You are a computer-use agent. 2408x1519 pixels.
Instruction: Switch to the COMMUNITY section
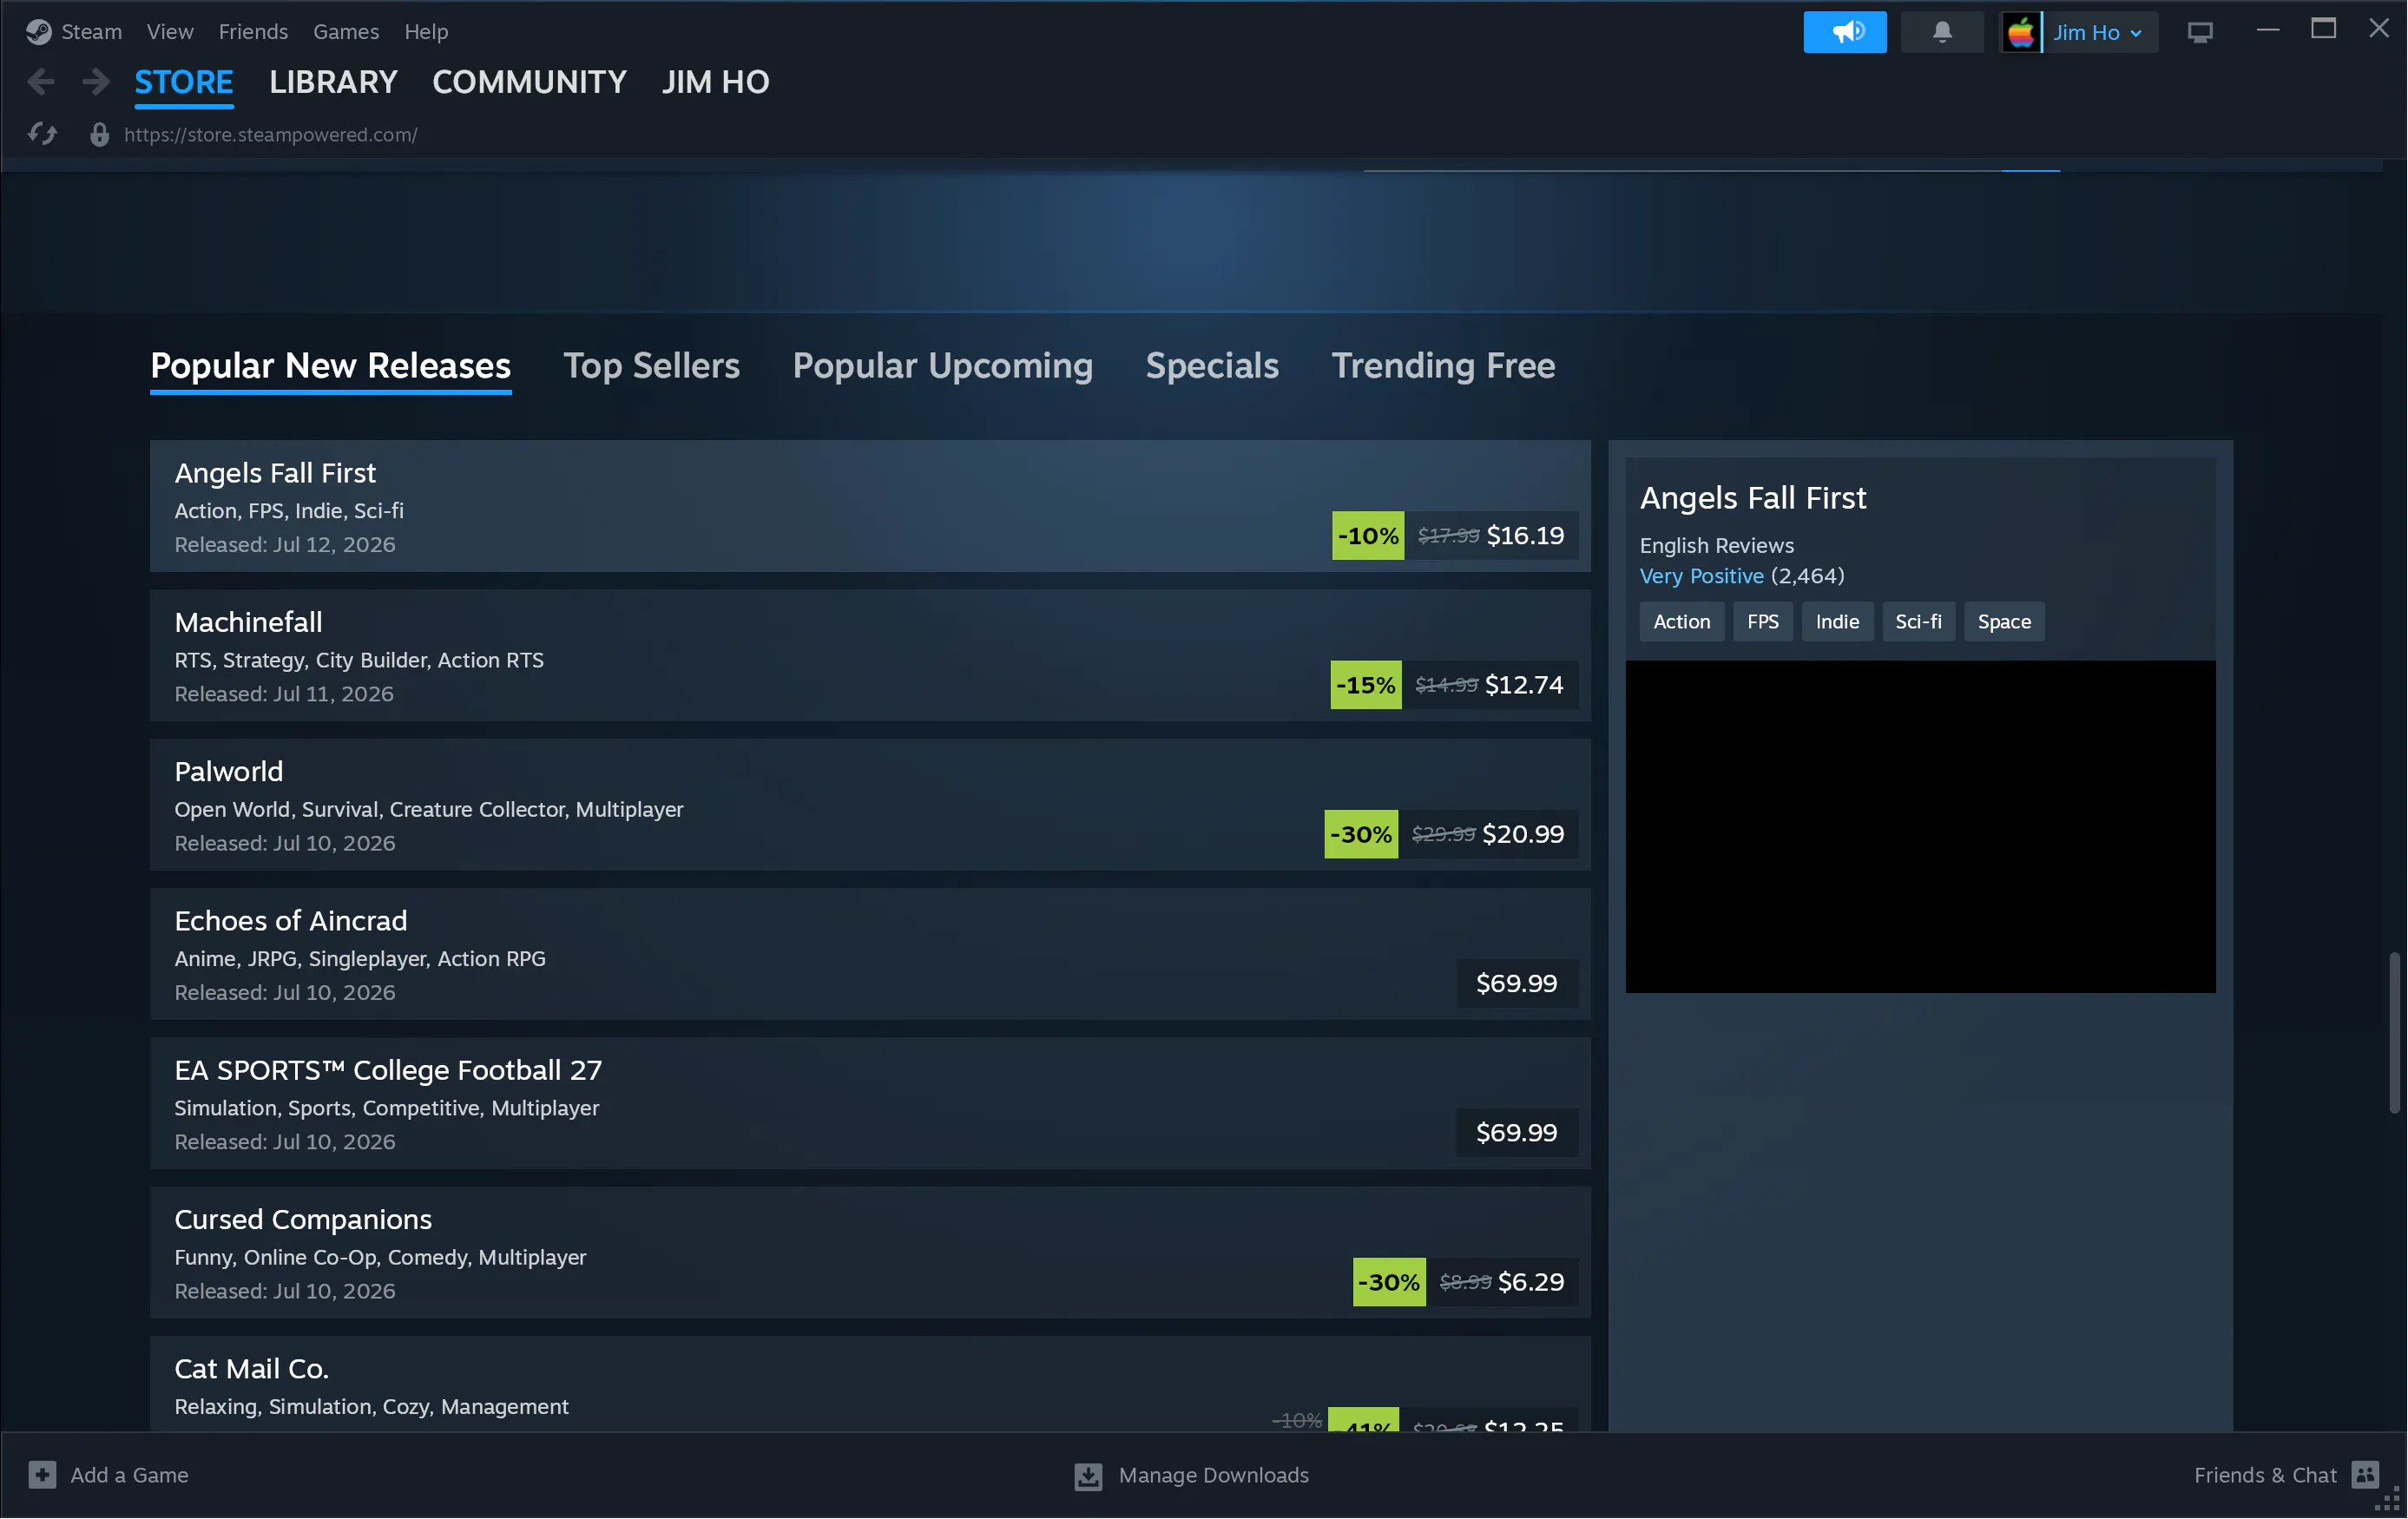coord(529,82)
